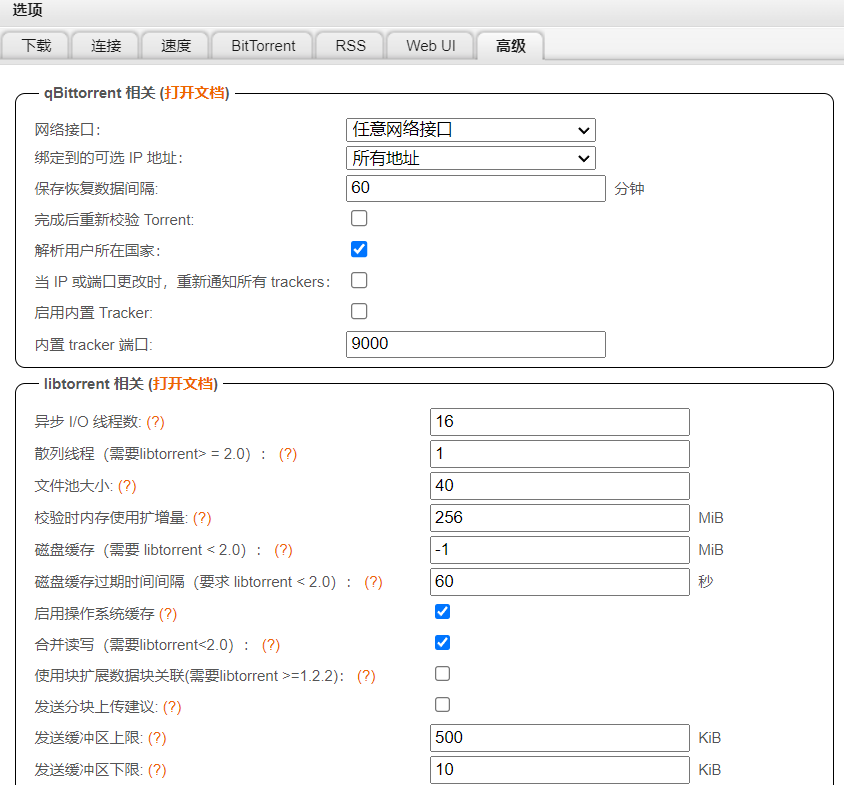Open help (?) for 校验时内存使用扩增量
The width and height of the screenshot is (844, 785).
pos(202,518)
